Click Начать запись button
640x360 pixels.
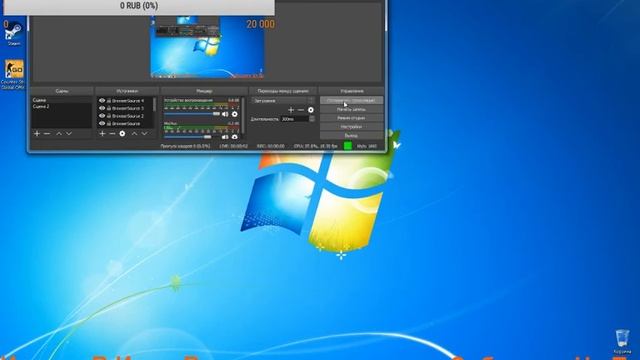[x=351, y=109]
